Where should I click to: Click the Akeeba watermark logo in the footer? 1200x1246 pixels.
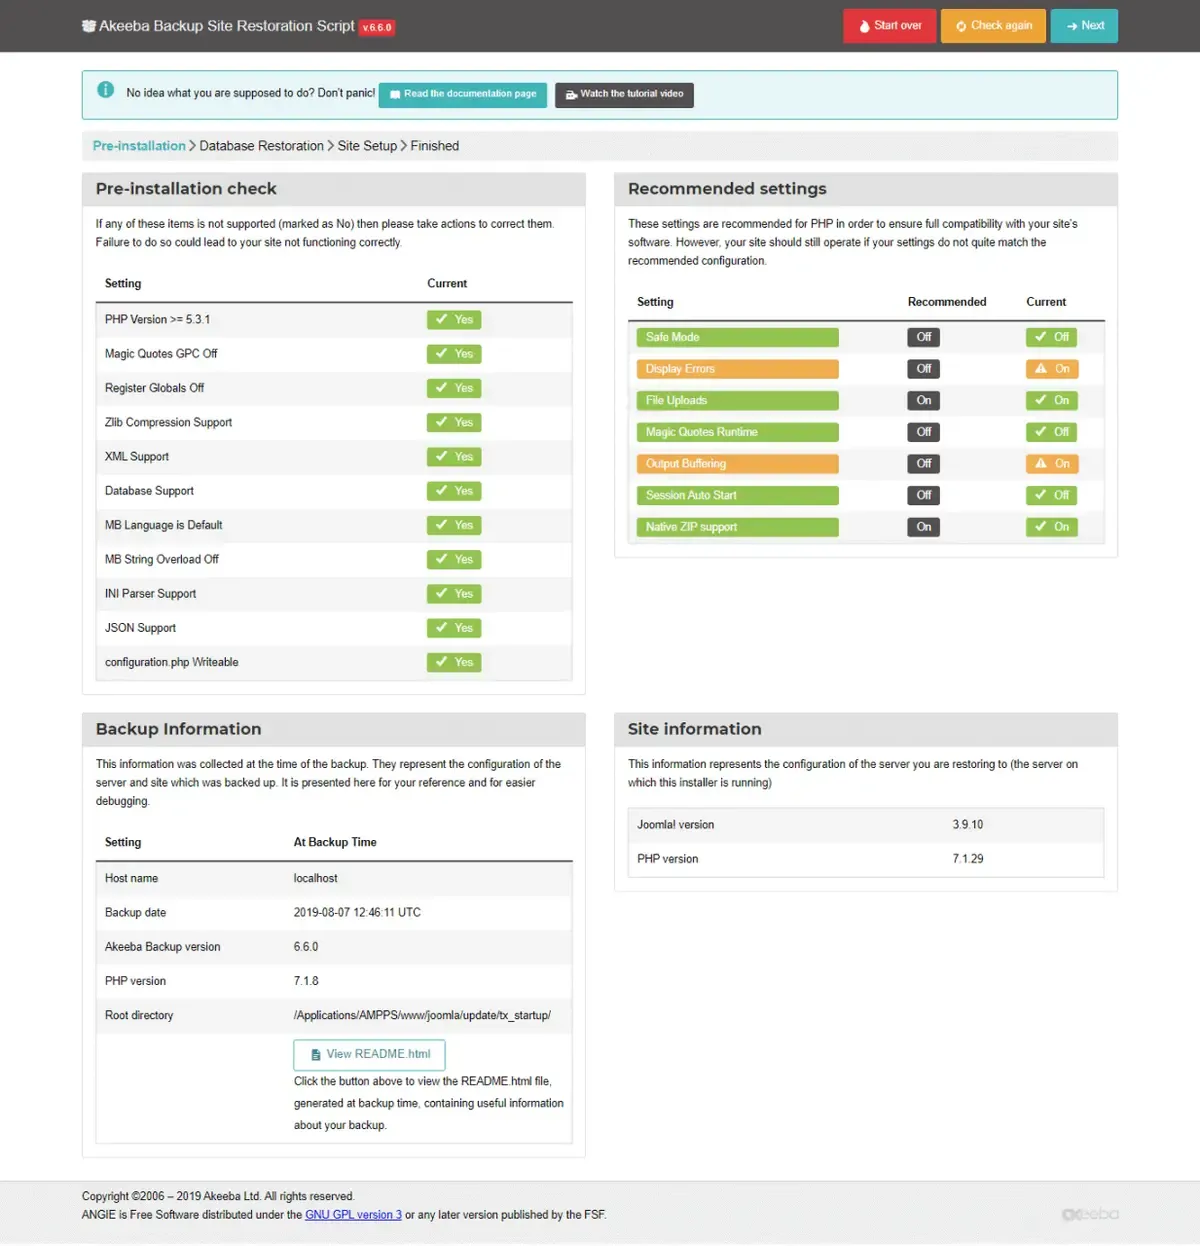tap(1090, 1214)
